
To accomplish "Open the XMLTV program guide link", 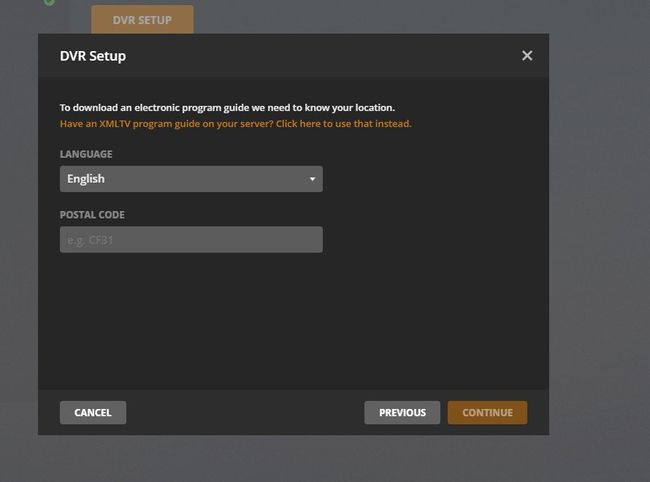I will pos(235,124).
